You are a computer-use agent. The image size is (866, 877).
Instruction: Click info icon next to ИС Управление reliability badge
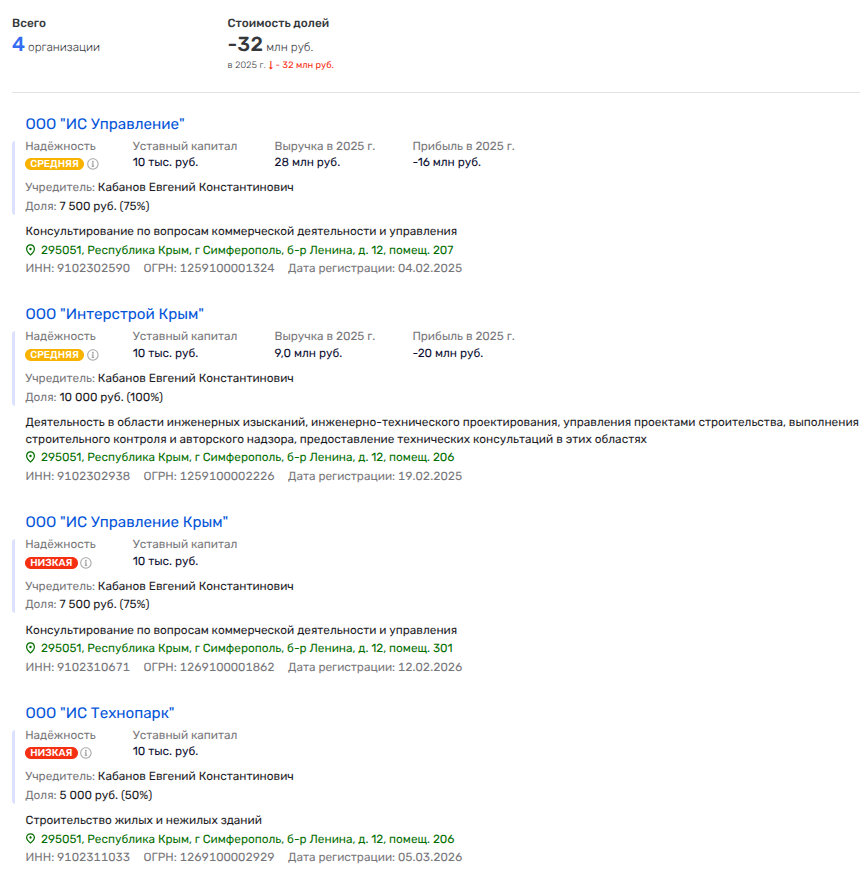tap(93, 164)
